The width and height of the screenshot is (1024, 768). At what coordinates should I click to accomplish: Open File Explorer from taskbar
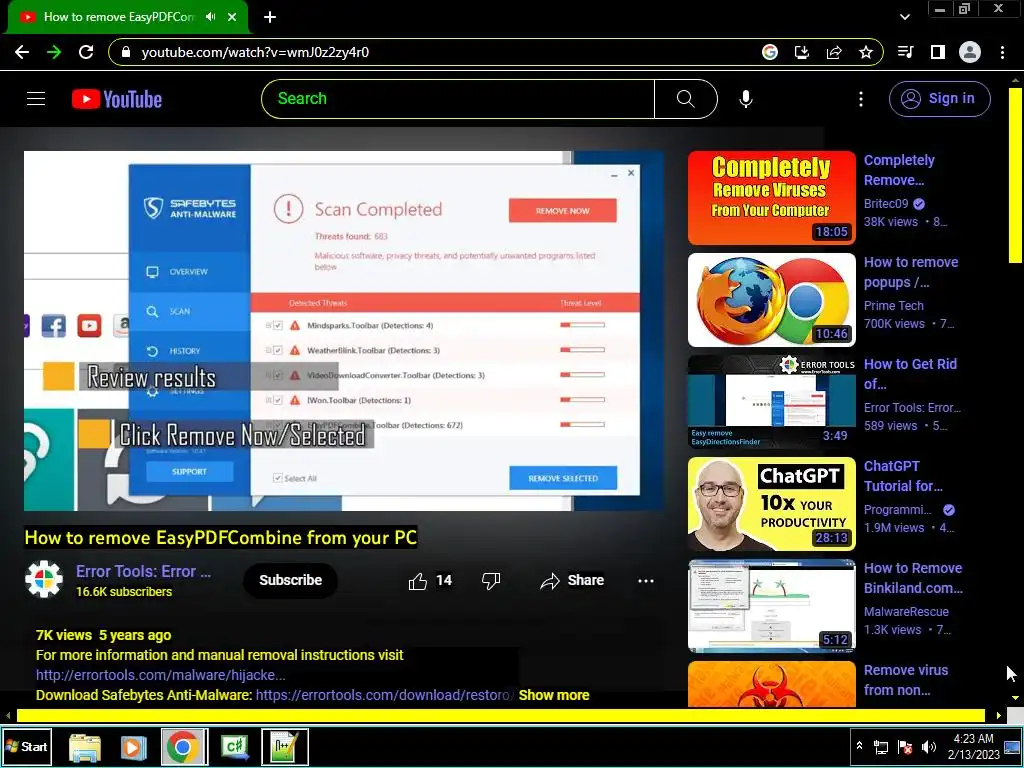(x=86, y=747)
